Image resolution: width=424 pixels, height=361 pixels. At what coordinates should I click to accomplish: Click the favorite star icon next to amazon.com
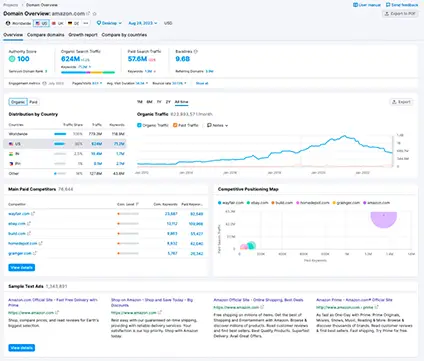[95, 14]
